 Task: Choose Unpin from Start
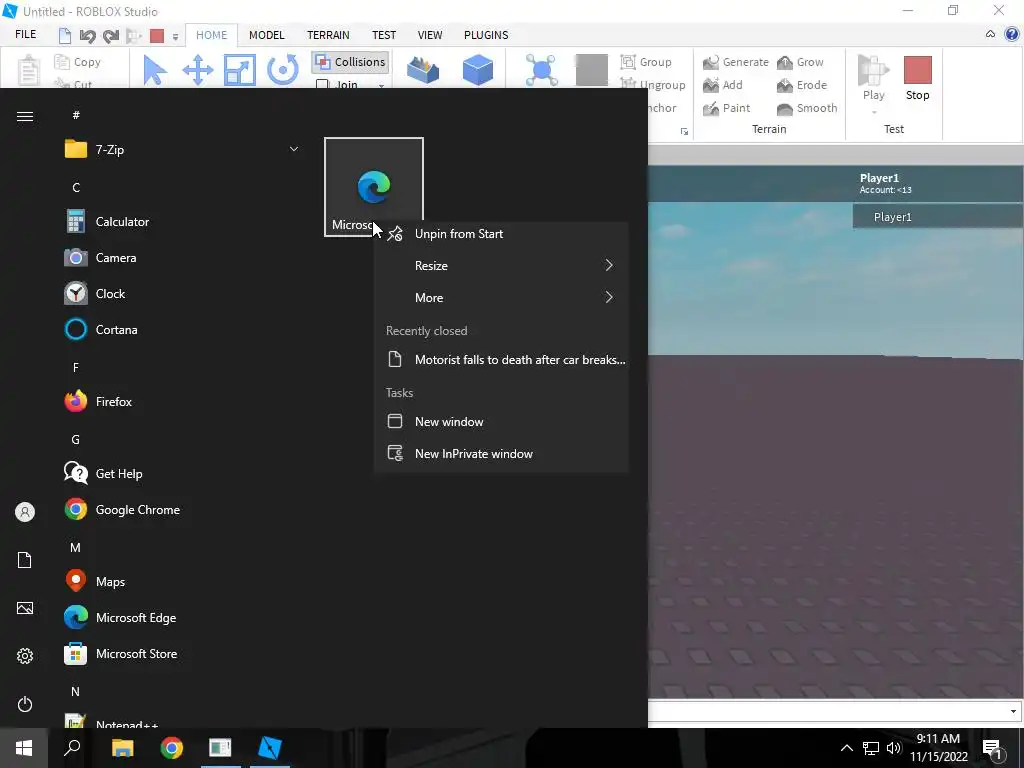[x=501, y=234]
